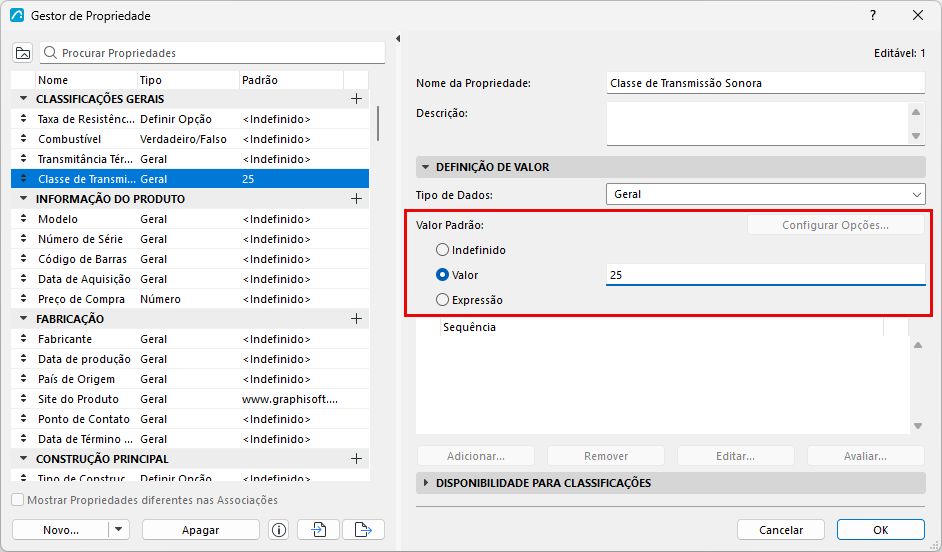942x552 pixels.
Task: Click the info icon next to Apagar
Action: pyautogui.click(x=279, y=530)
